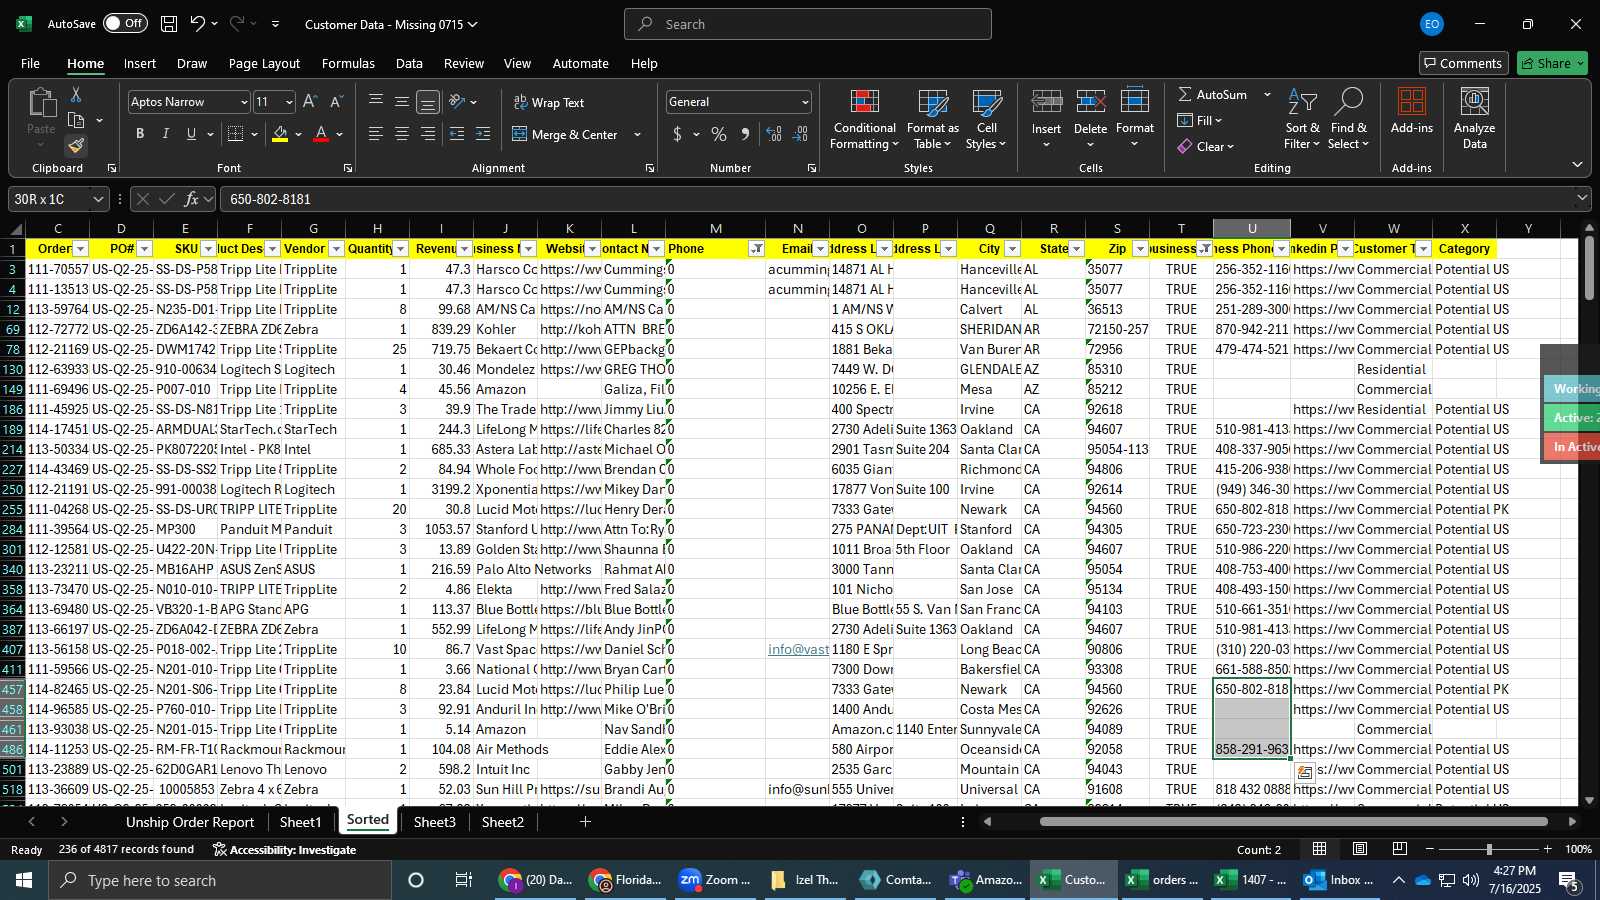This screenshot has width=1600, height=900.
Task: Apply Comma Style number format
Action: click(x=745, y=134)
